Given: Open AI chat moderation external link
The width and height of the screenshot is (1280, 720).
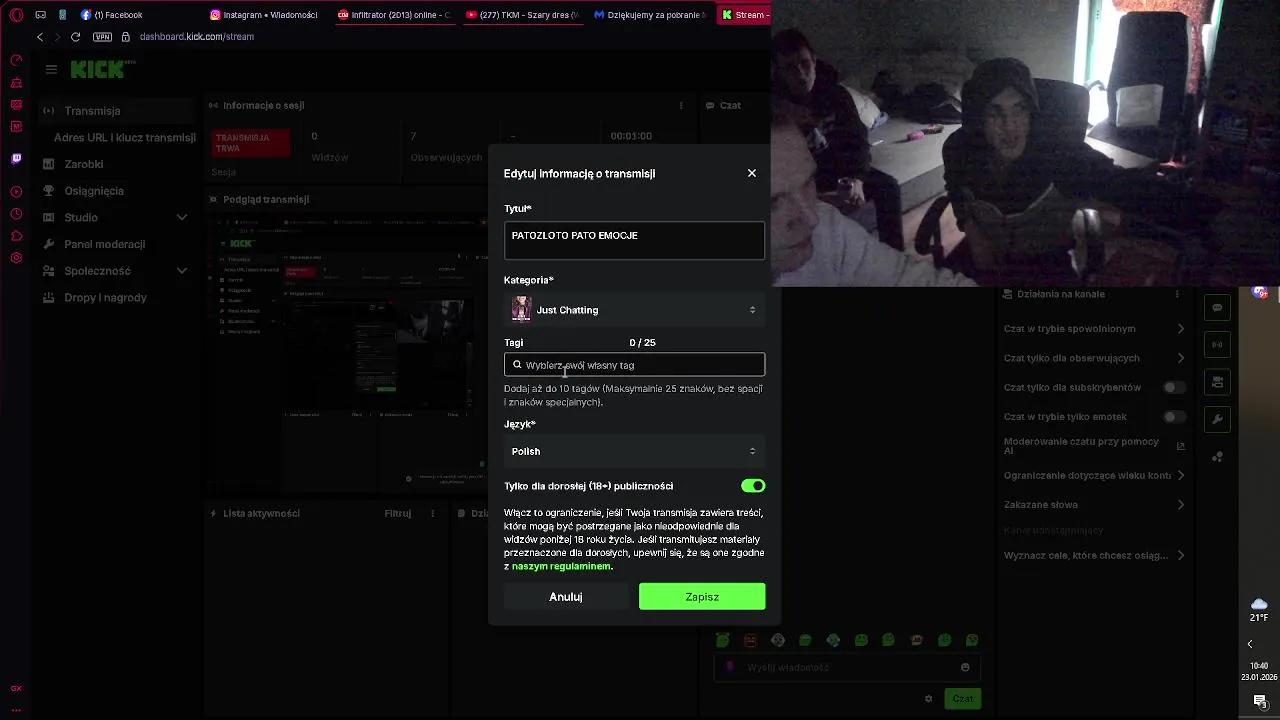Looking at the screenshot, I should tap(1181, 446).
